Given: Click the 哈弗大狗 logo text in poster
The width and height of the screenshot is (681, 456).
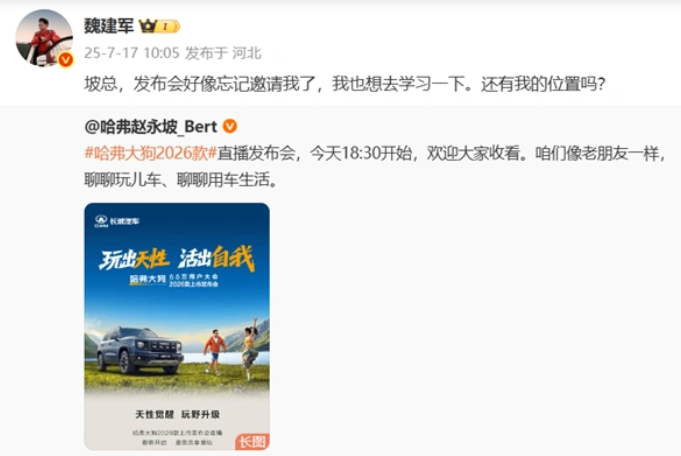Looking at the screenshot, I should click(148, 279).
